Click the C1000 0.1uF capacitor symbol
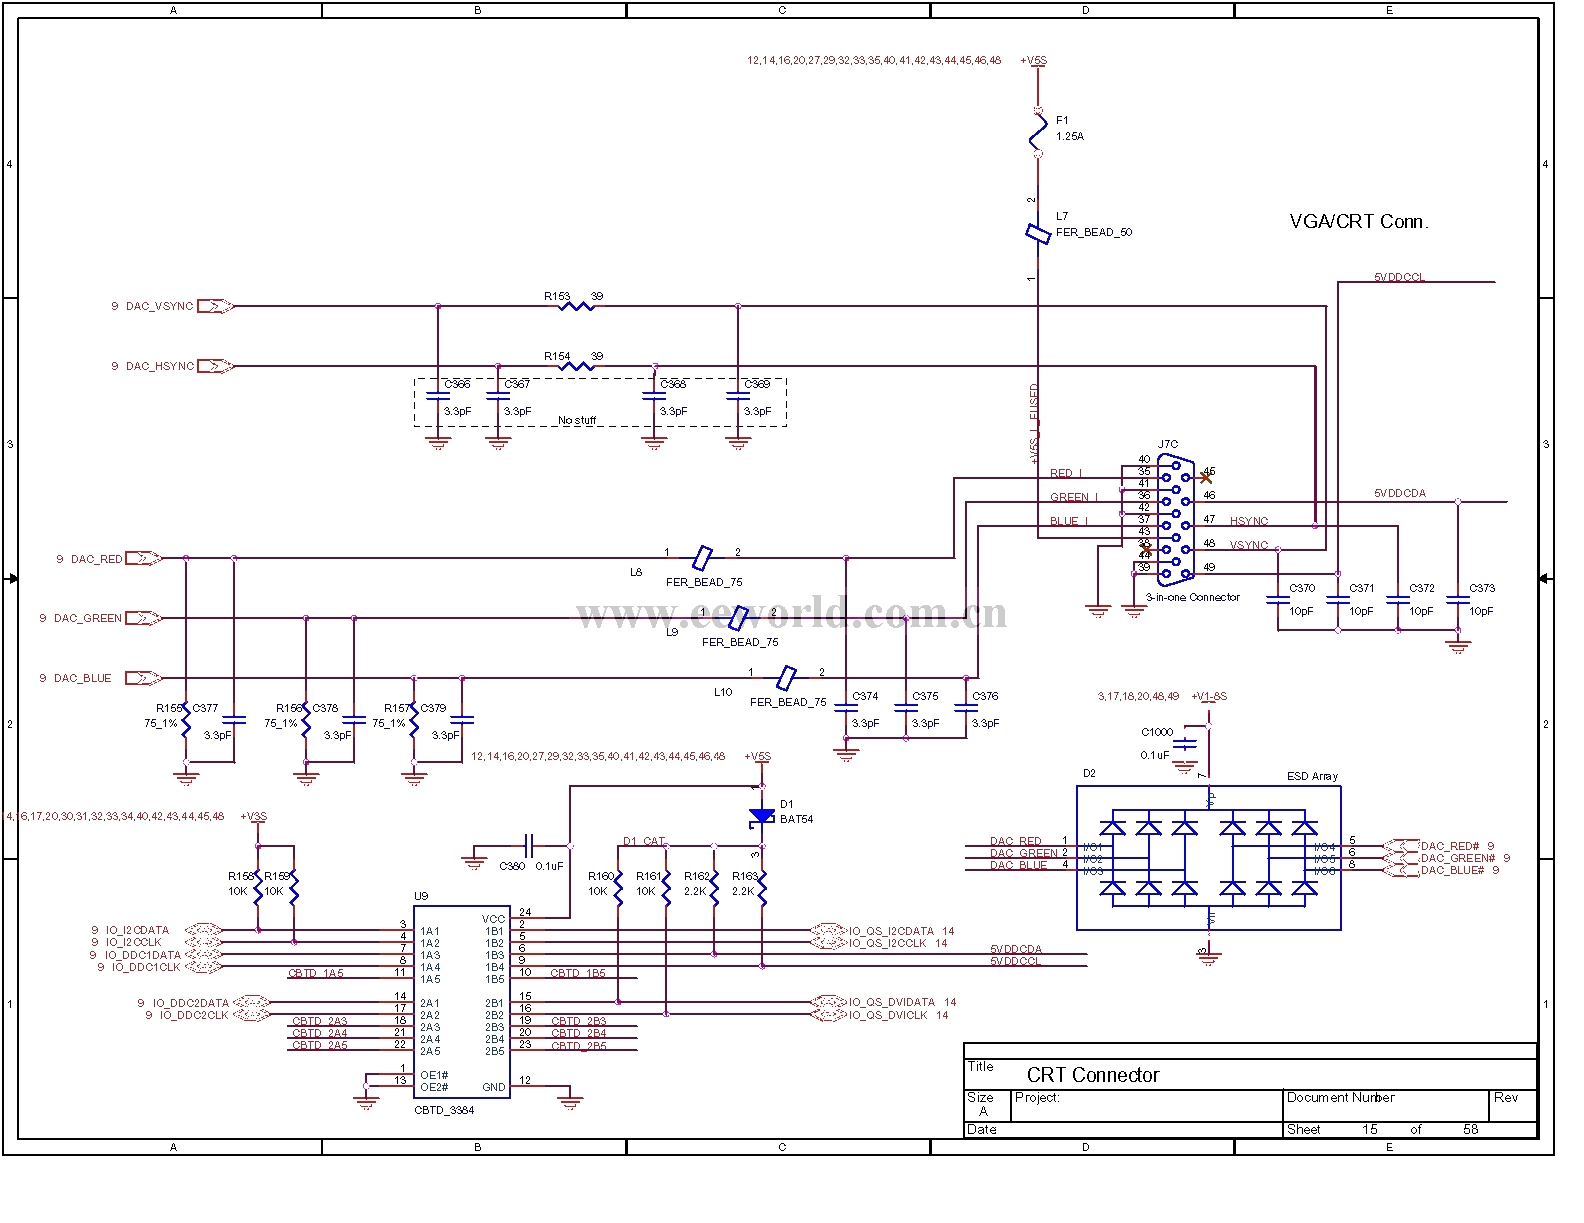1584x1223 pixels. tap(1186, 744)
